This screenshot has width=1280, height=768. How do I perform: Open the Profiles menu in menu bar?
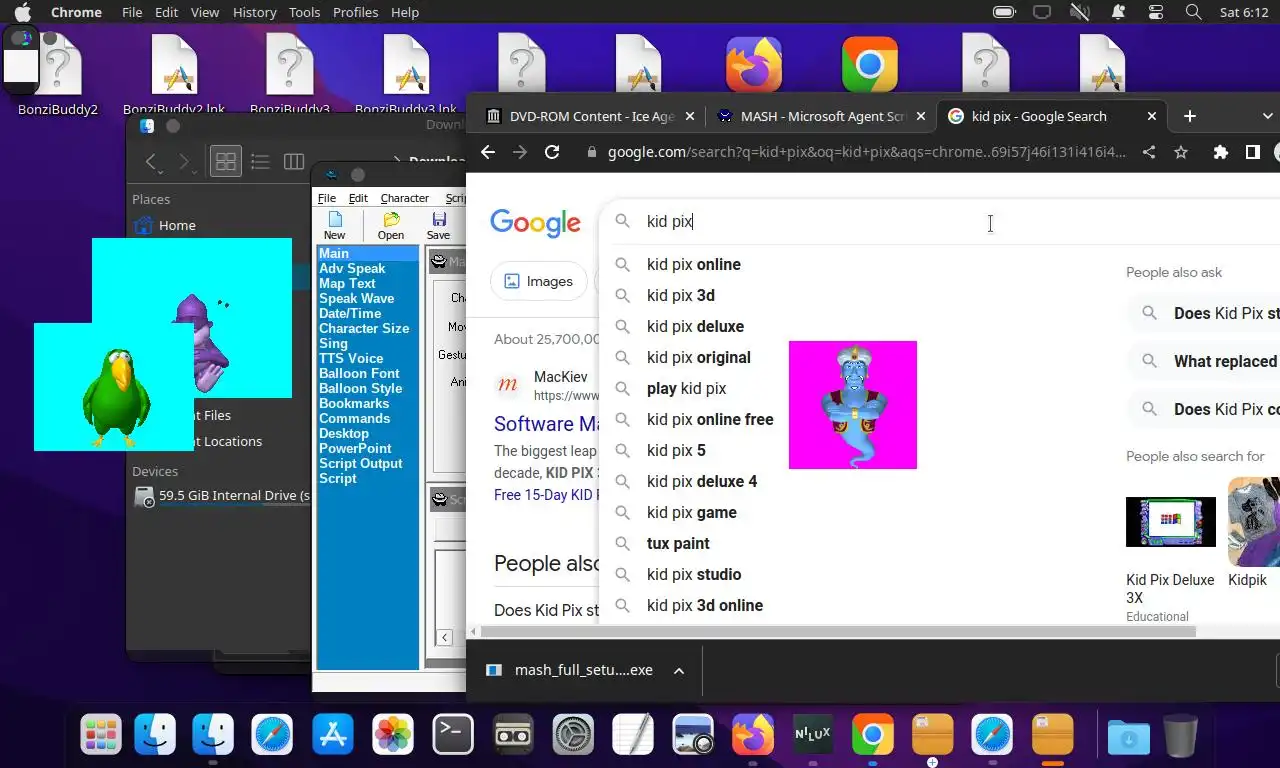(x=355, y=12)
